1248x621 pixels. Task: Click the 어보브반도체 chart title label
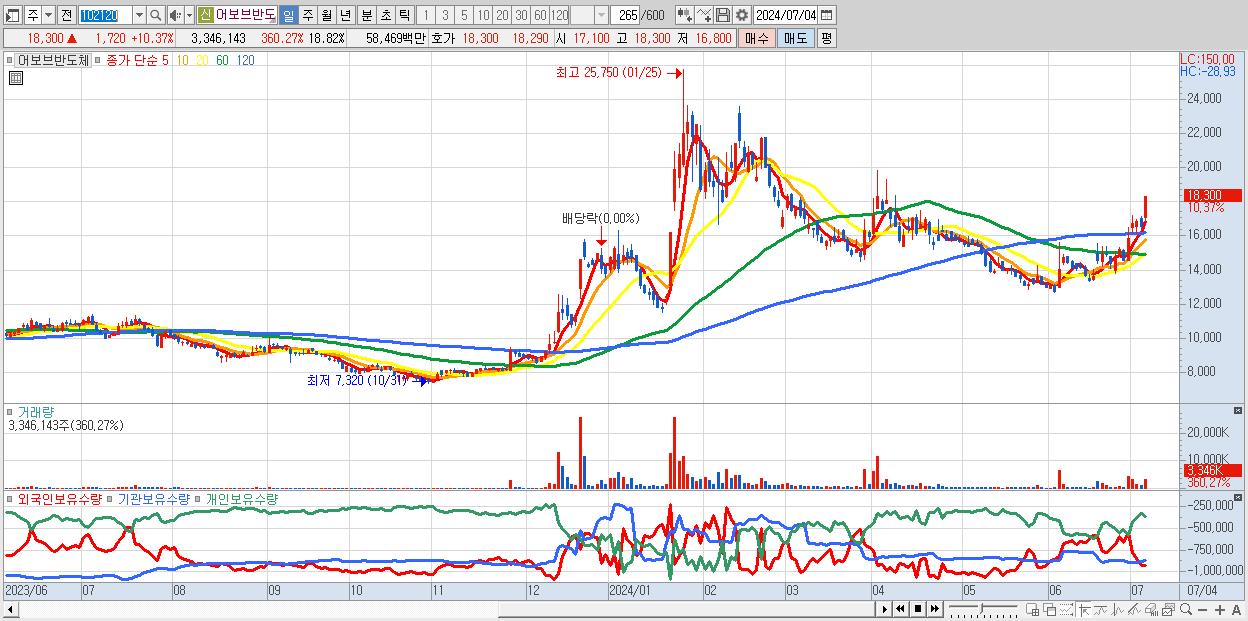click(x=53, y=60)
